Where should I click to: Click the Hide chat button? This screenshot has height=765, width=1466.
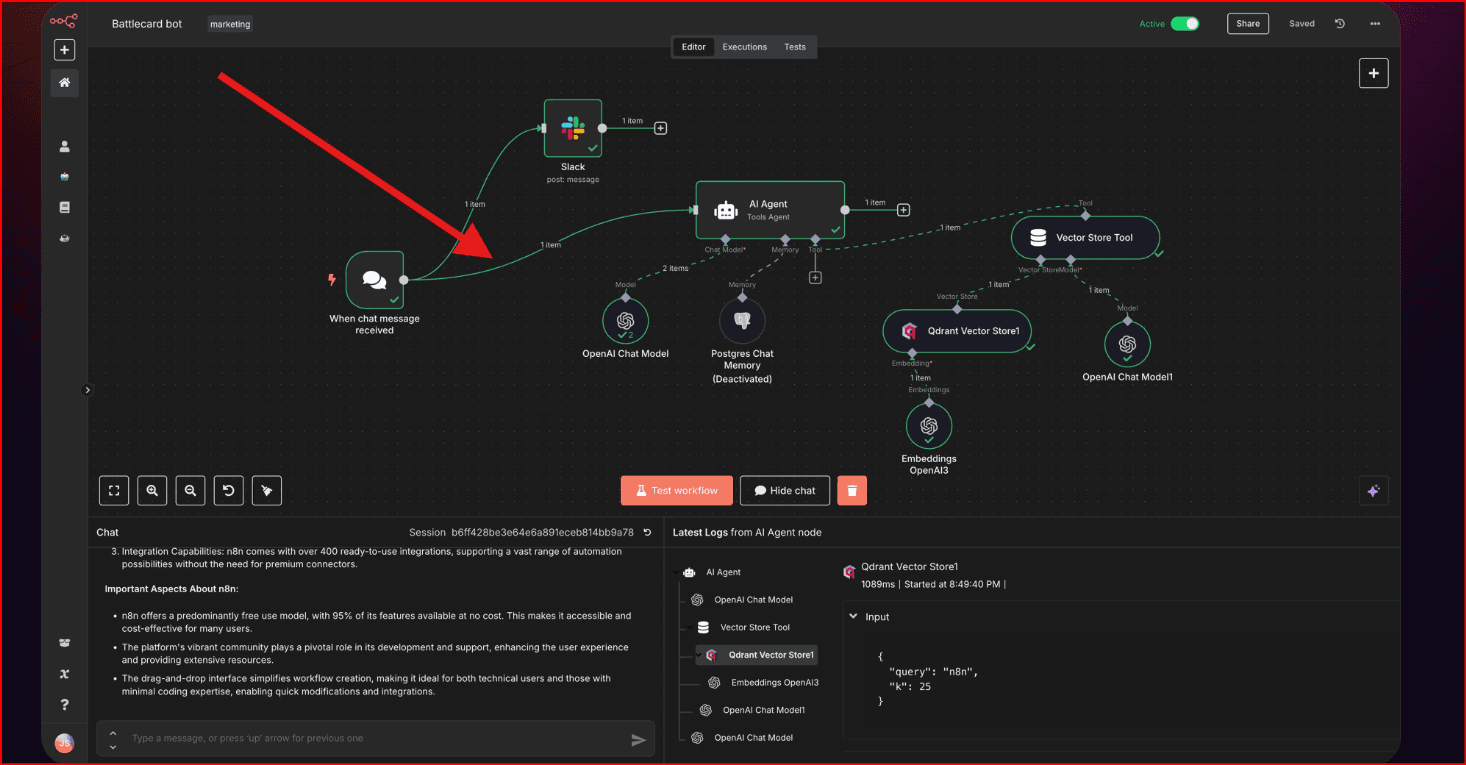pos(785,490)
